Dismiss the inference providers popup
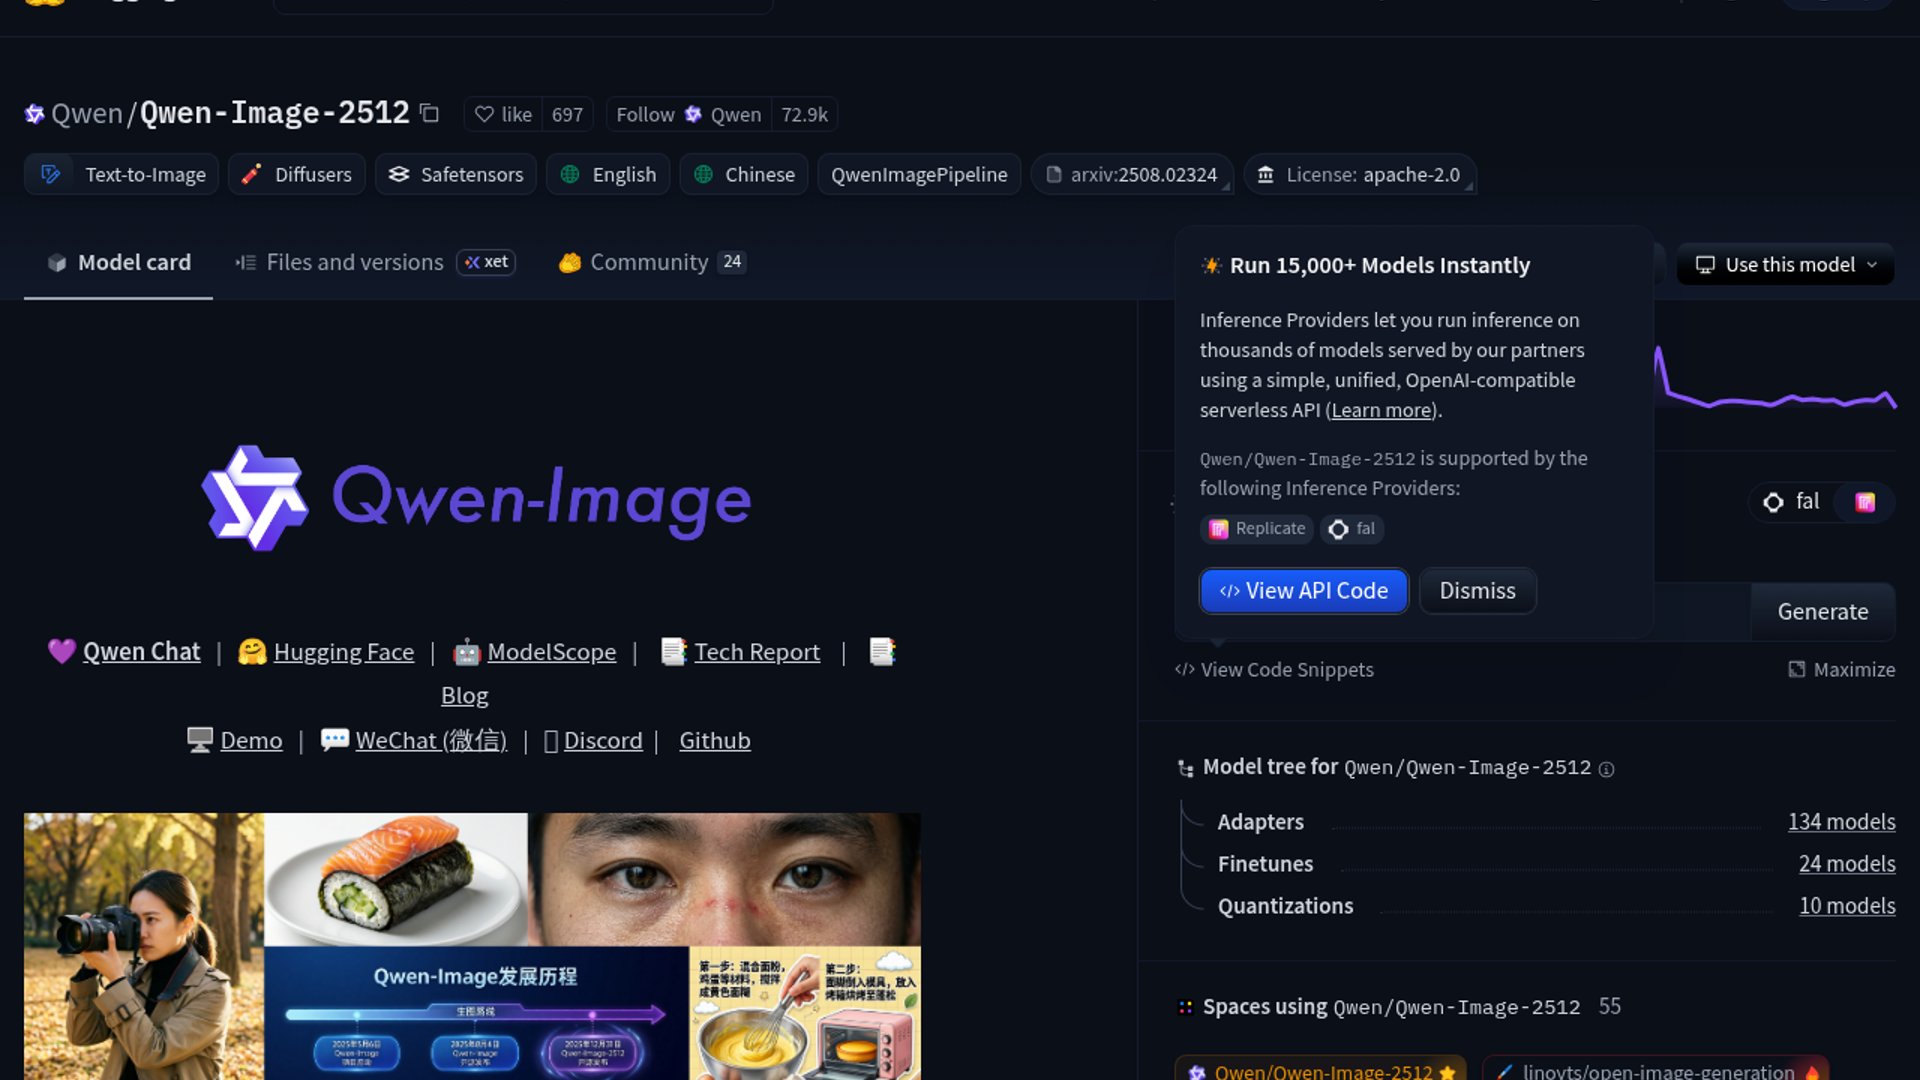This screenshot has width=1920, height=1080. click(1477, 591)
